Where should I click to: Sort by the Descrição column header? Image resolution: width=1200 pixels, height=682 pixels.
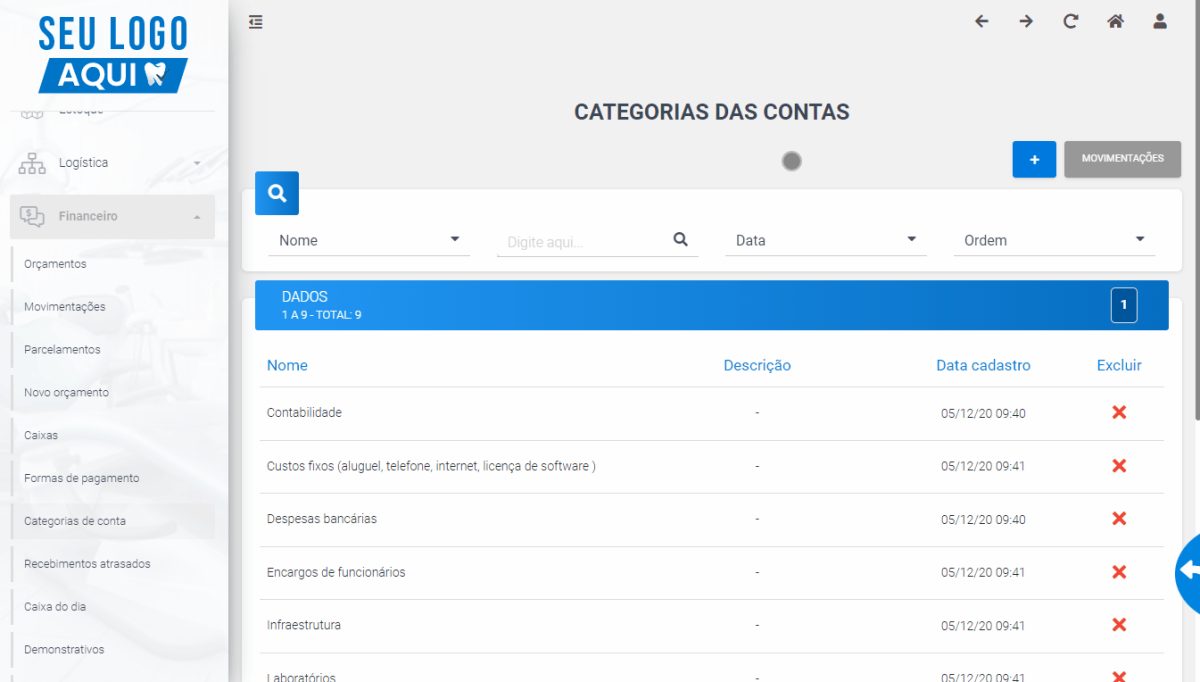(x=757, y=365)
